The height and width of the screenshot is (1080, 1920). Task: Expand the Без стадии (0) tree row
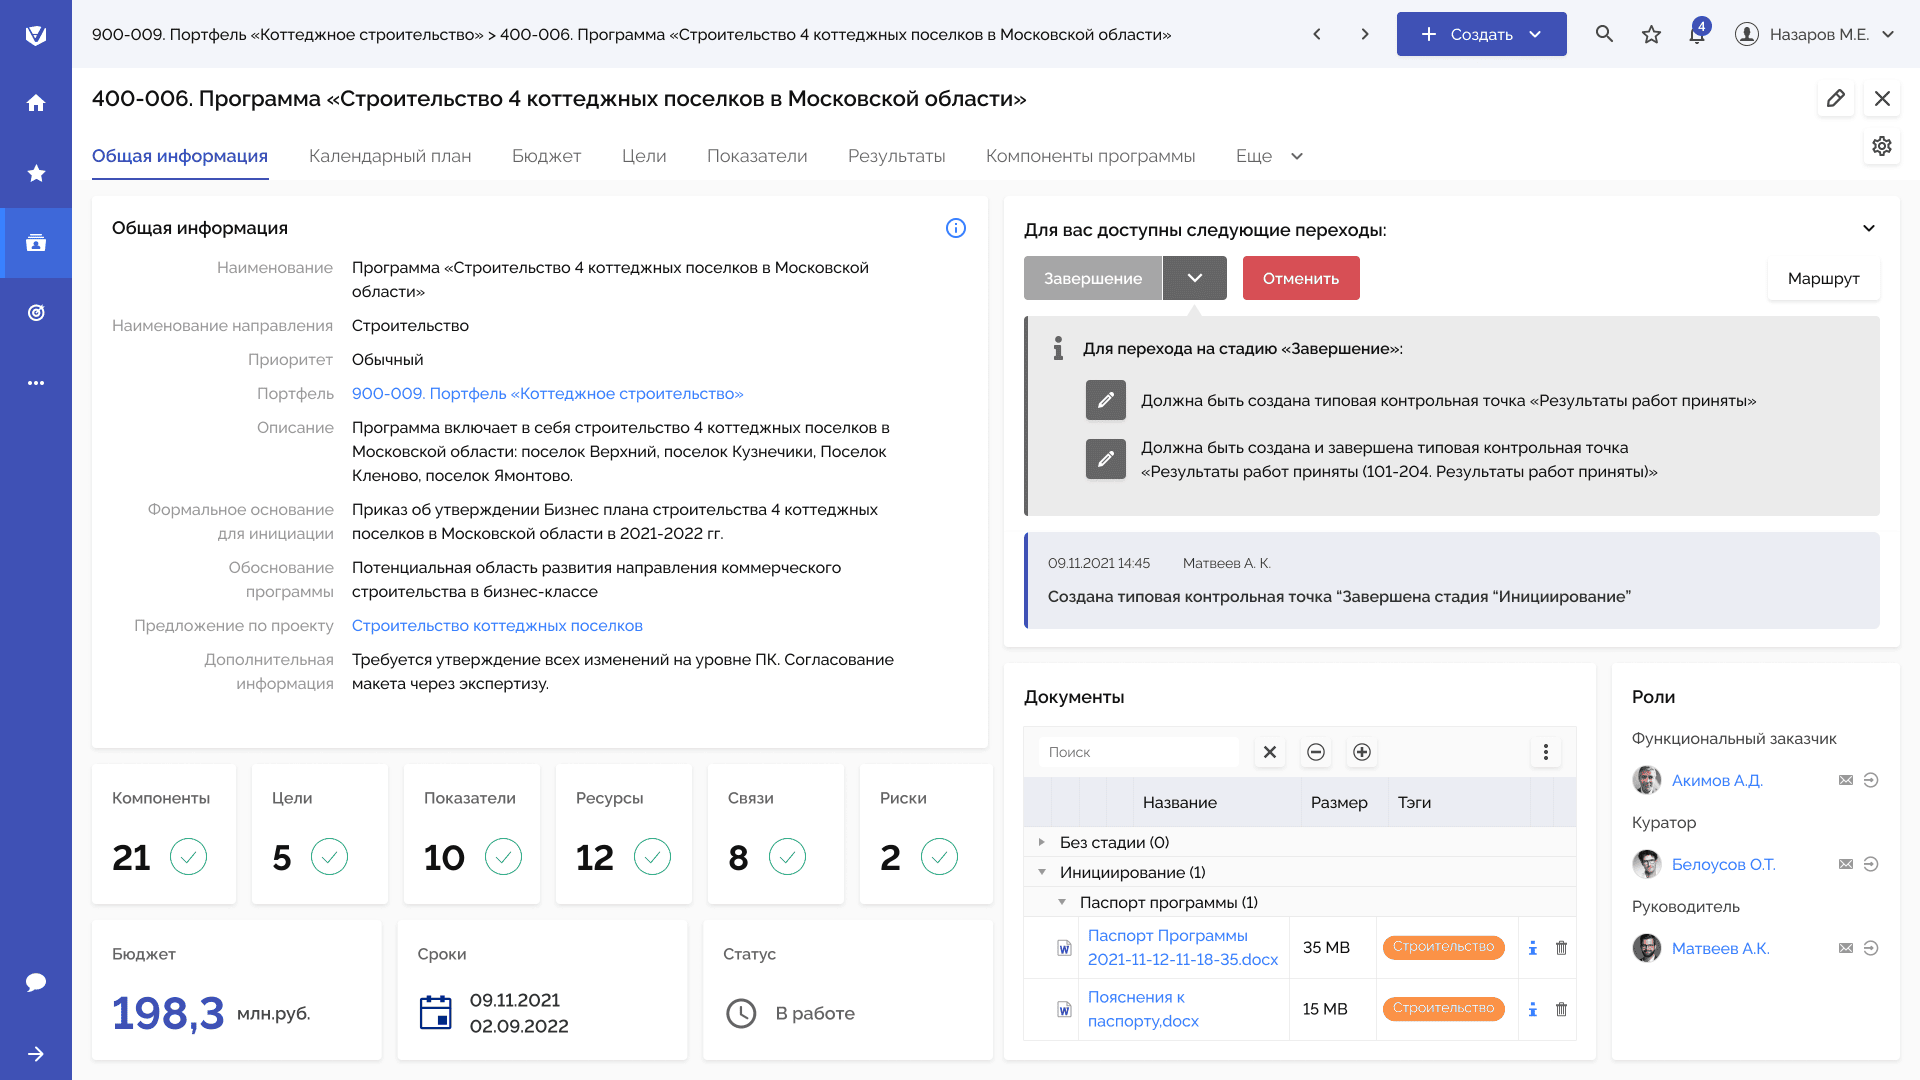[1041, 842]
